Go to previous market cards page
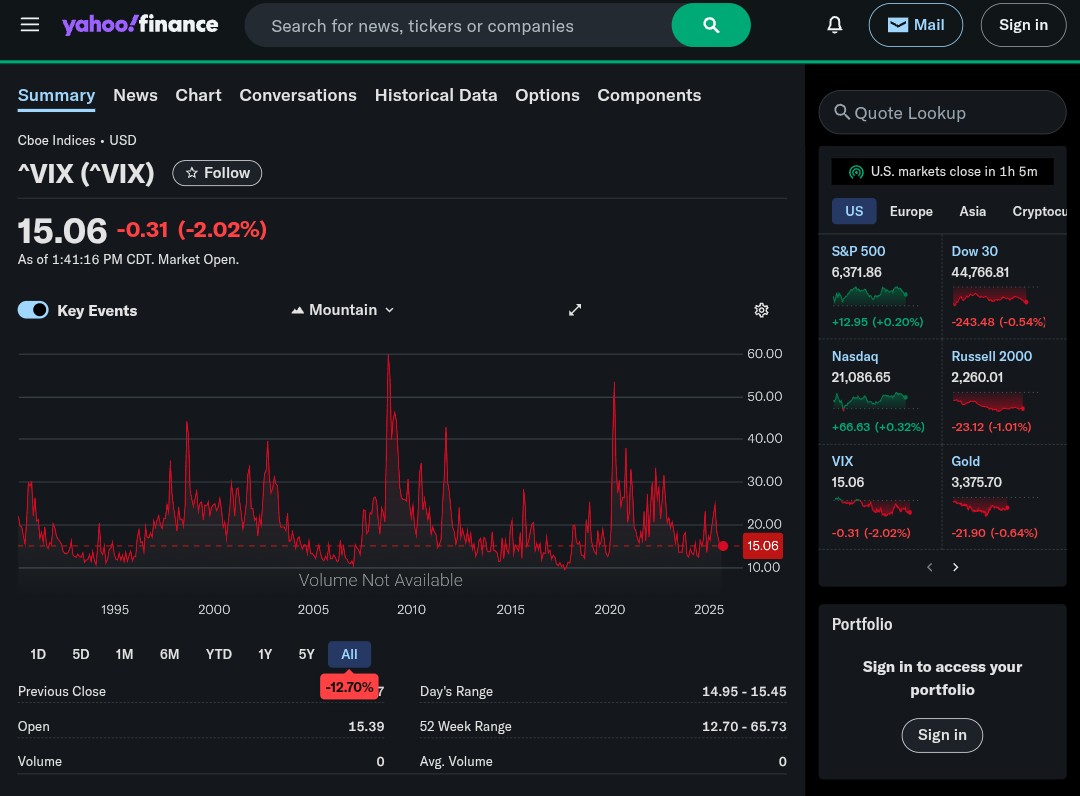Screen dimensions: 1080x796 pos(929,567)
